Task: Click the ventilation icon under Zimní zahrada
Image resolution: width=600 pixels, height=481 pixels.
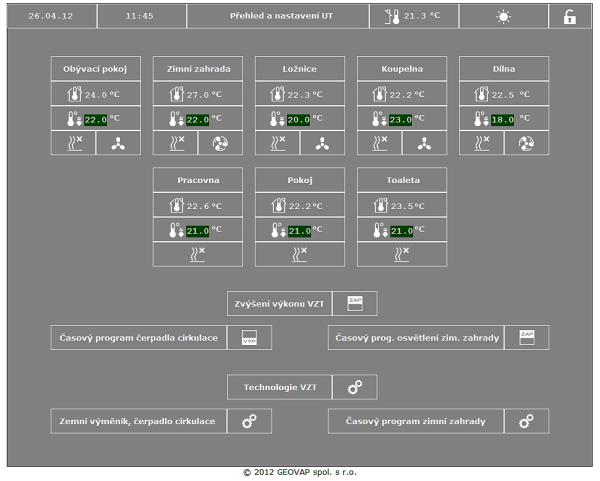Action: (x=220, y=143)
